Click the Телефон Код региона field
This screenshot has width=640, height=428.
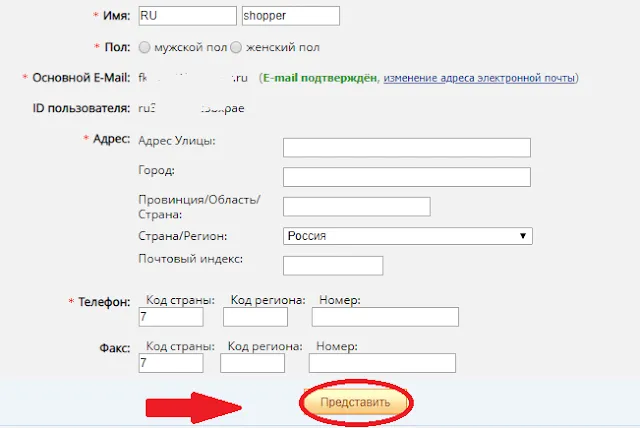point(256,317)
